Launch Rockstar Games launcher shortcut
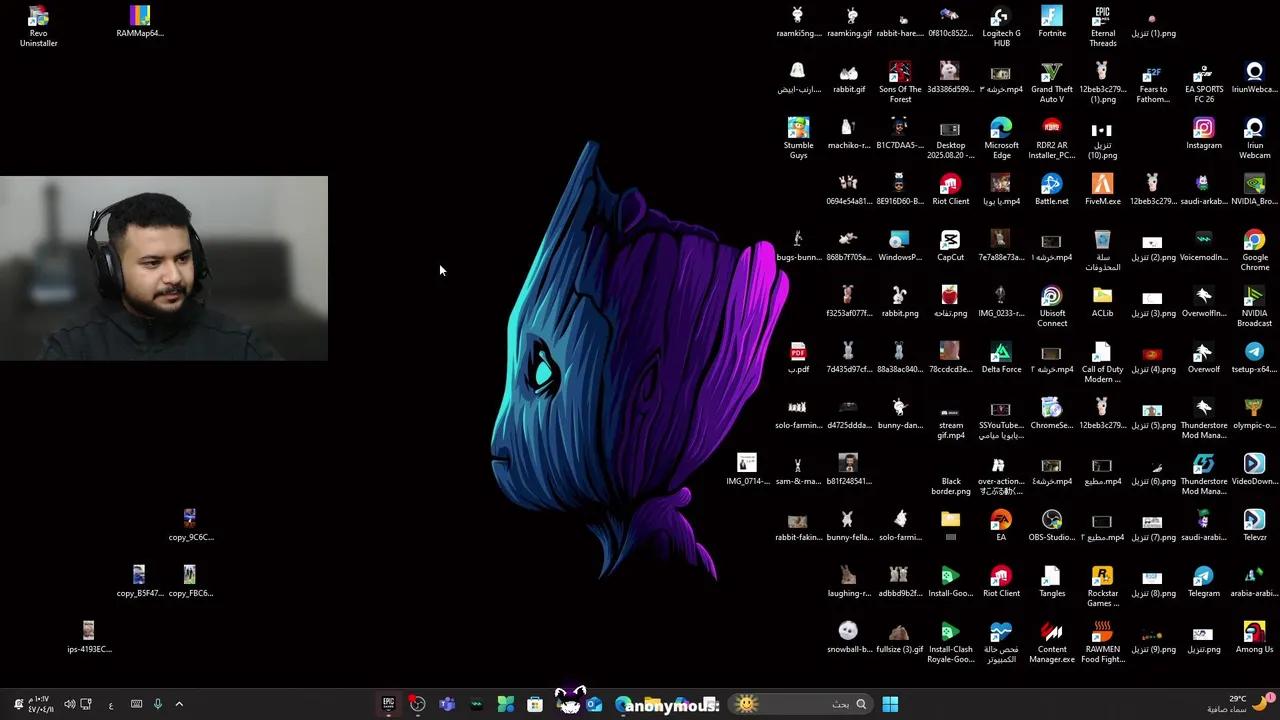 point(1102,586)
